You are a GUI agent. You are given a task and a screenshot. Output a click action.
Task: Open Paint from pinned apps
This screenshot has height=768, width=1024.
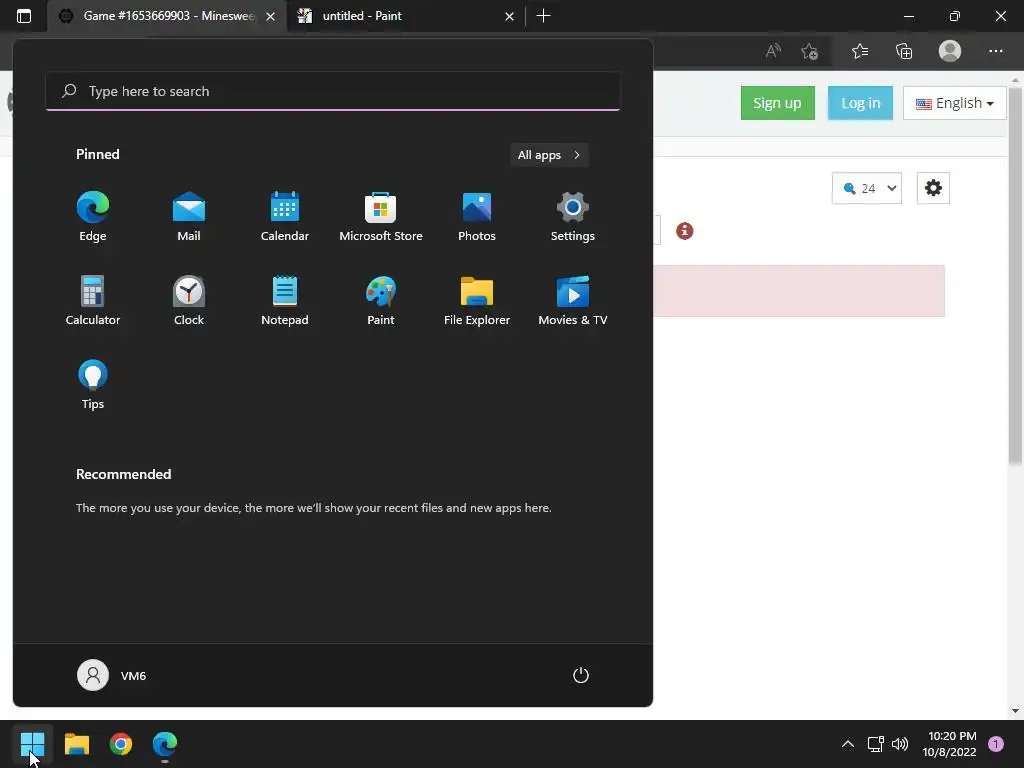tap(381, 300)
